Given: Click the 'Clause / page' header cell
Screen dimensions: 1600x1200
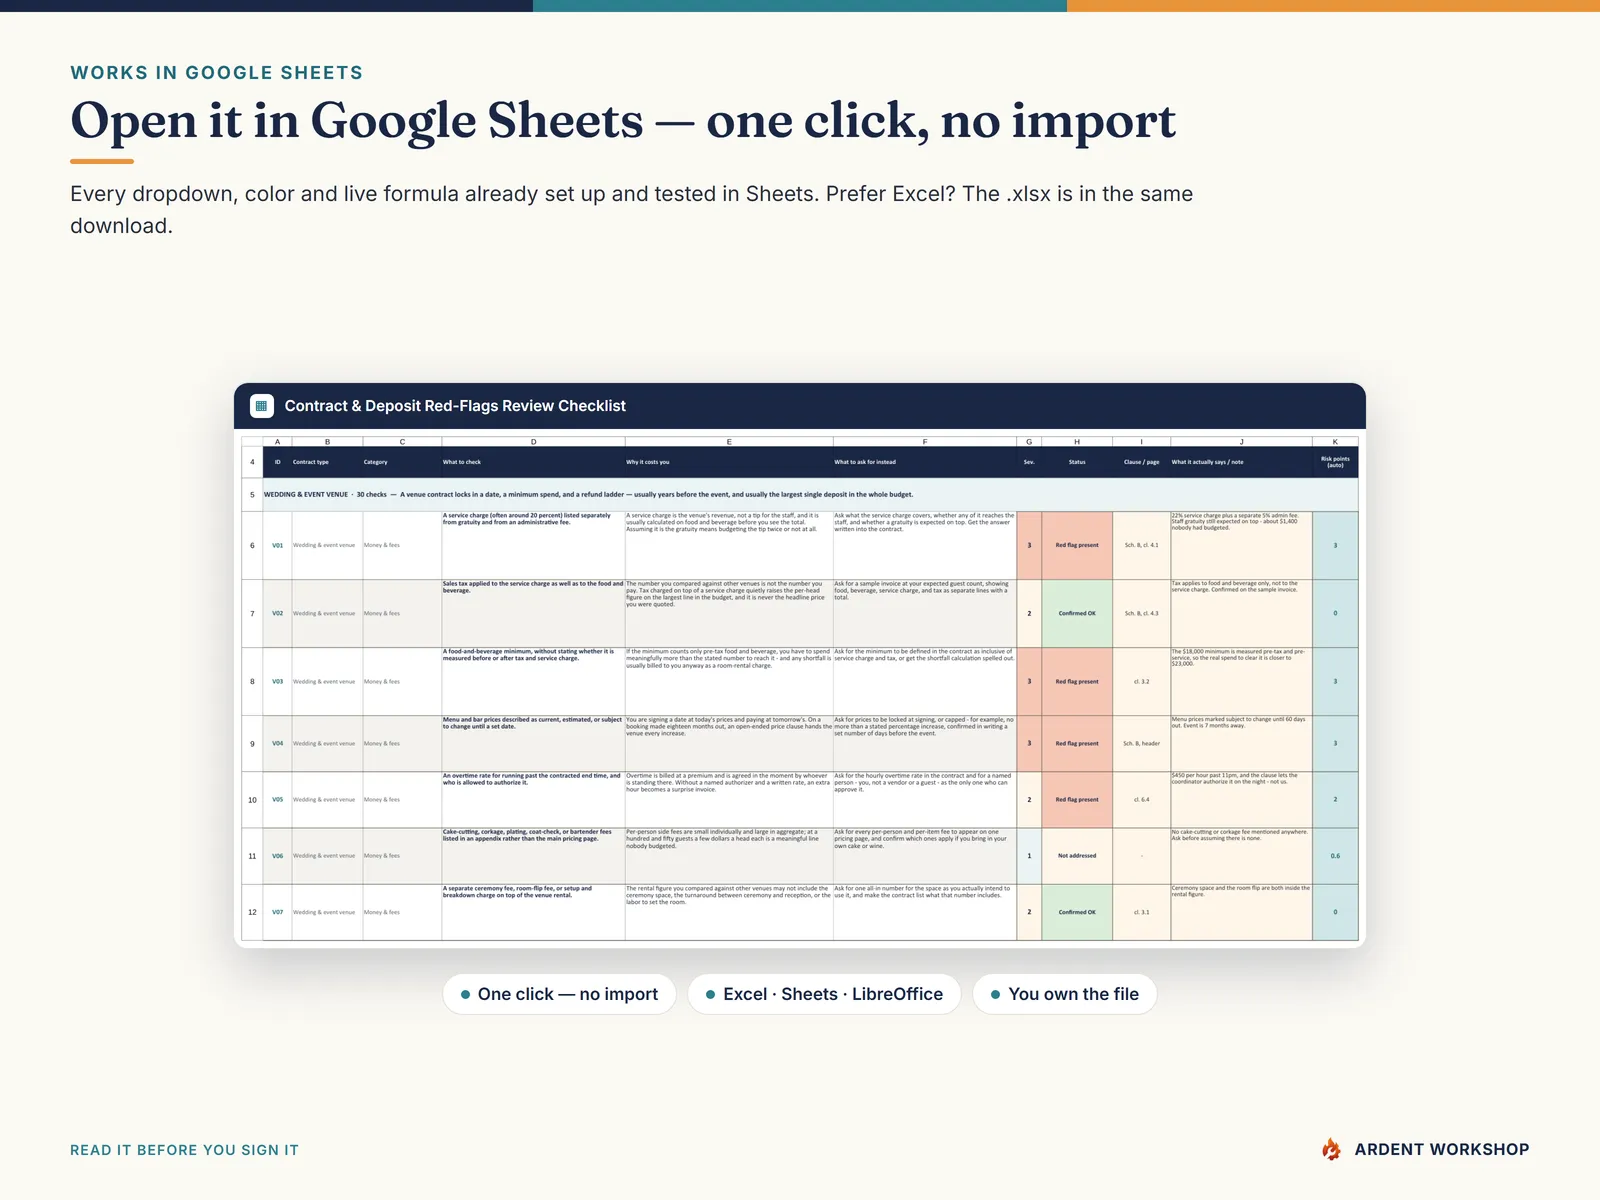Looking at the screenshot, I should tap(1141, 462).
